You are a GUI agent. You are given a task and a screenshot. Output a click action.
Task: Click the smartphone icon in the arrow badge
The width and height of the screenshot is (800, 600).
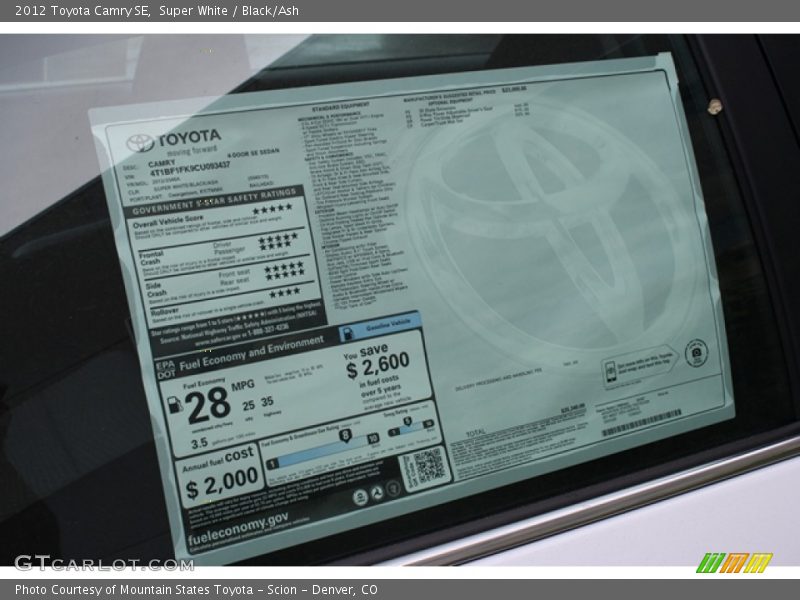point(610,372)
